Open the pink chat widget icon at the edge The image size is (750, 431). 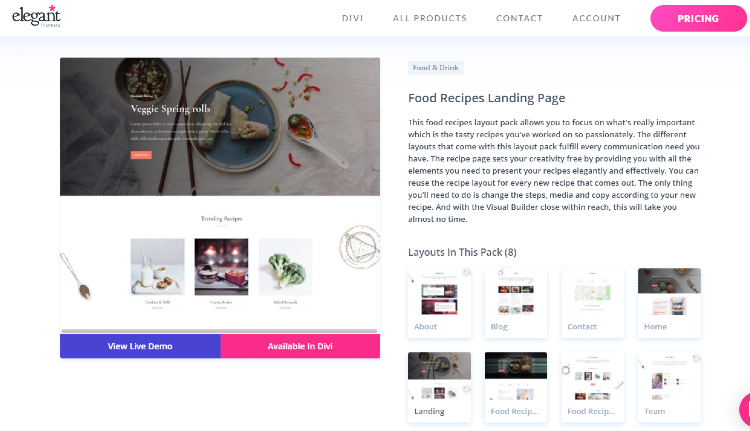coord(745,409)
